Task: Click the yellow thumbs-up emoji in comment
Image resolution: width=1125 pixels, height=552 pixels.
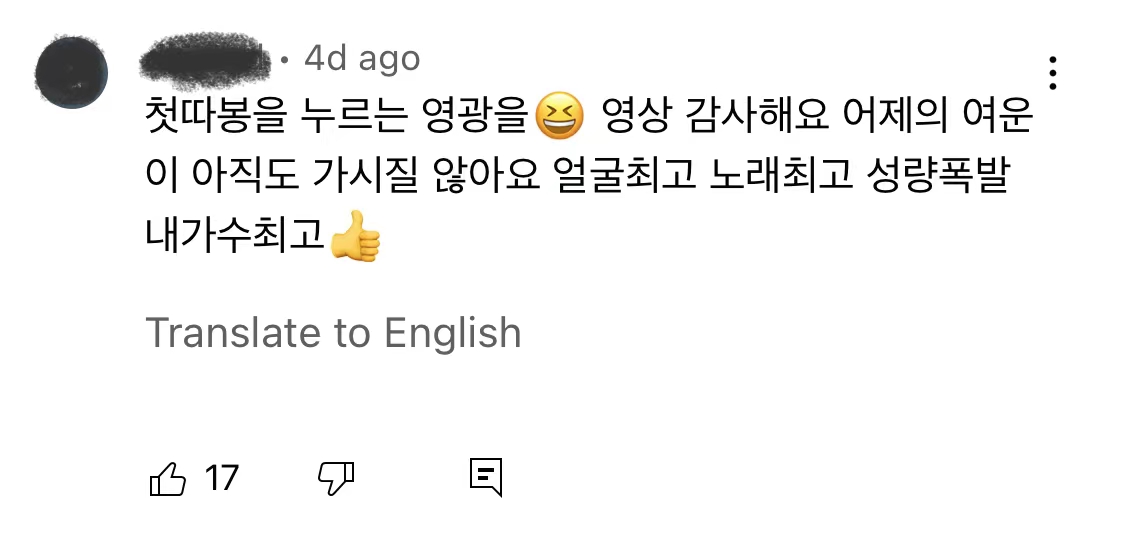Action: coord(354,236)
